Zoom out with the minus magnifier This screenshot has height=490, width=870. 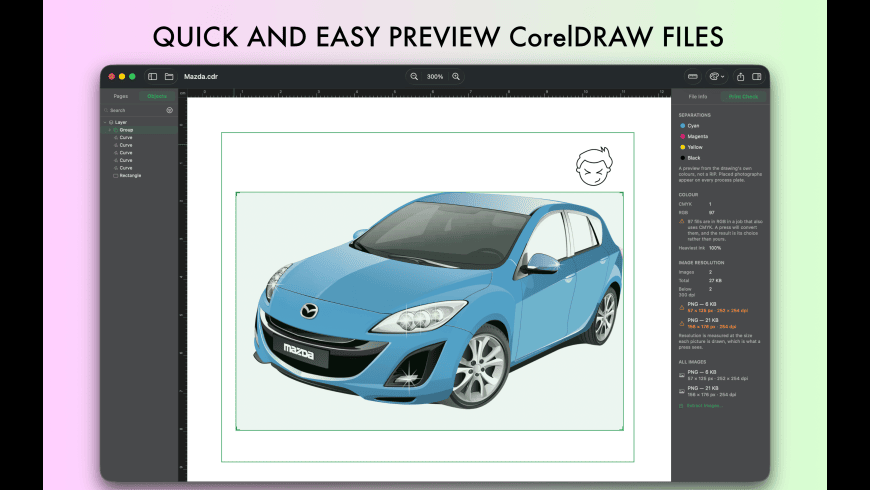click(x=414, y=77)
